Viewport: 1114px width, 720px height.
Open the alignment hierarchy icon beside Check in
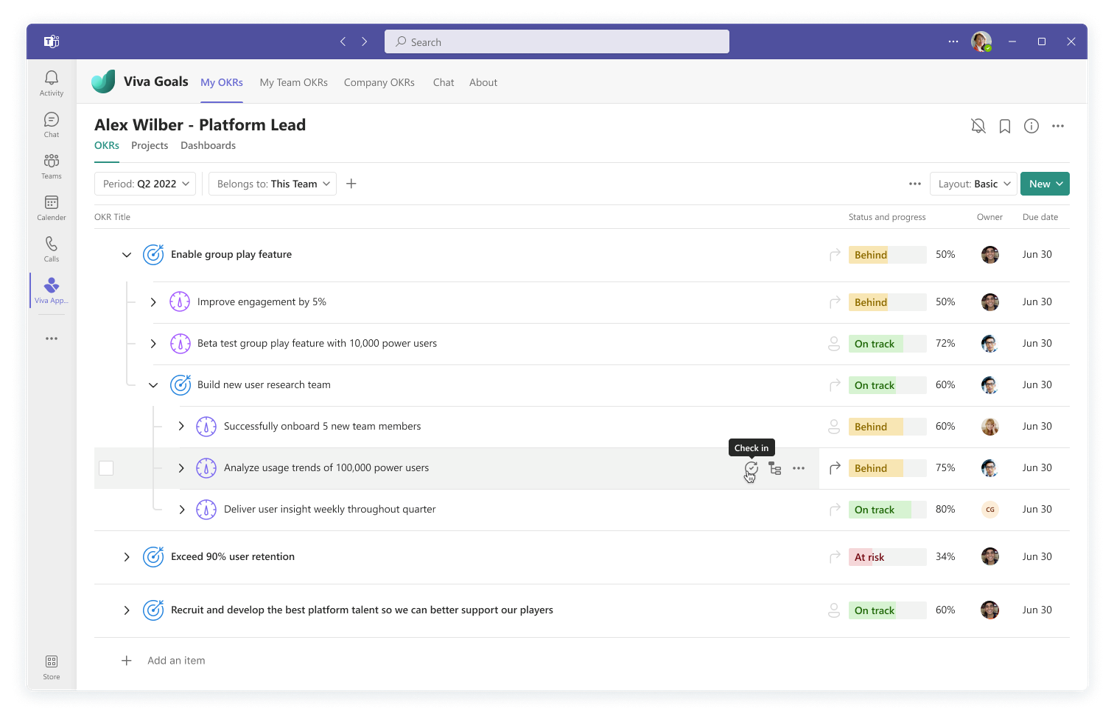[x=775, y=468]
